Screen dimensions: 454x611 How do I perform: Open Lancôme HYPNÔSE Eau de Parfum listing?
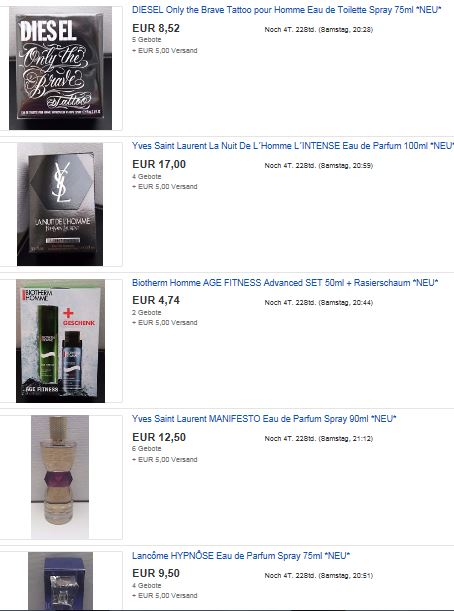[241, 556]
